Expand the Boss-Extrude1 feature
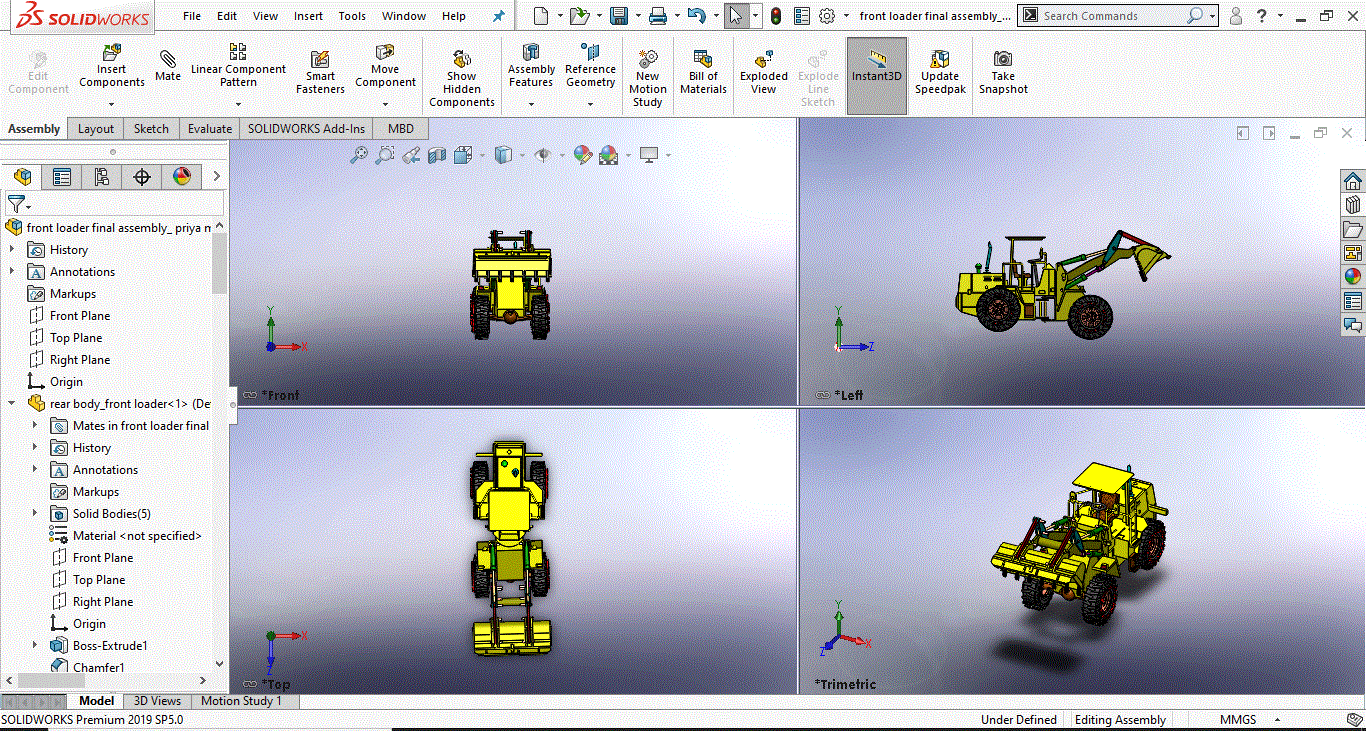 click(35, 646)
